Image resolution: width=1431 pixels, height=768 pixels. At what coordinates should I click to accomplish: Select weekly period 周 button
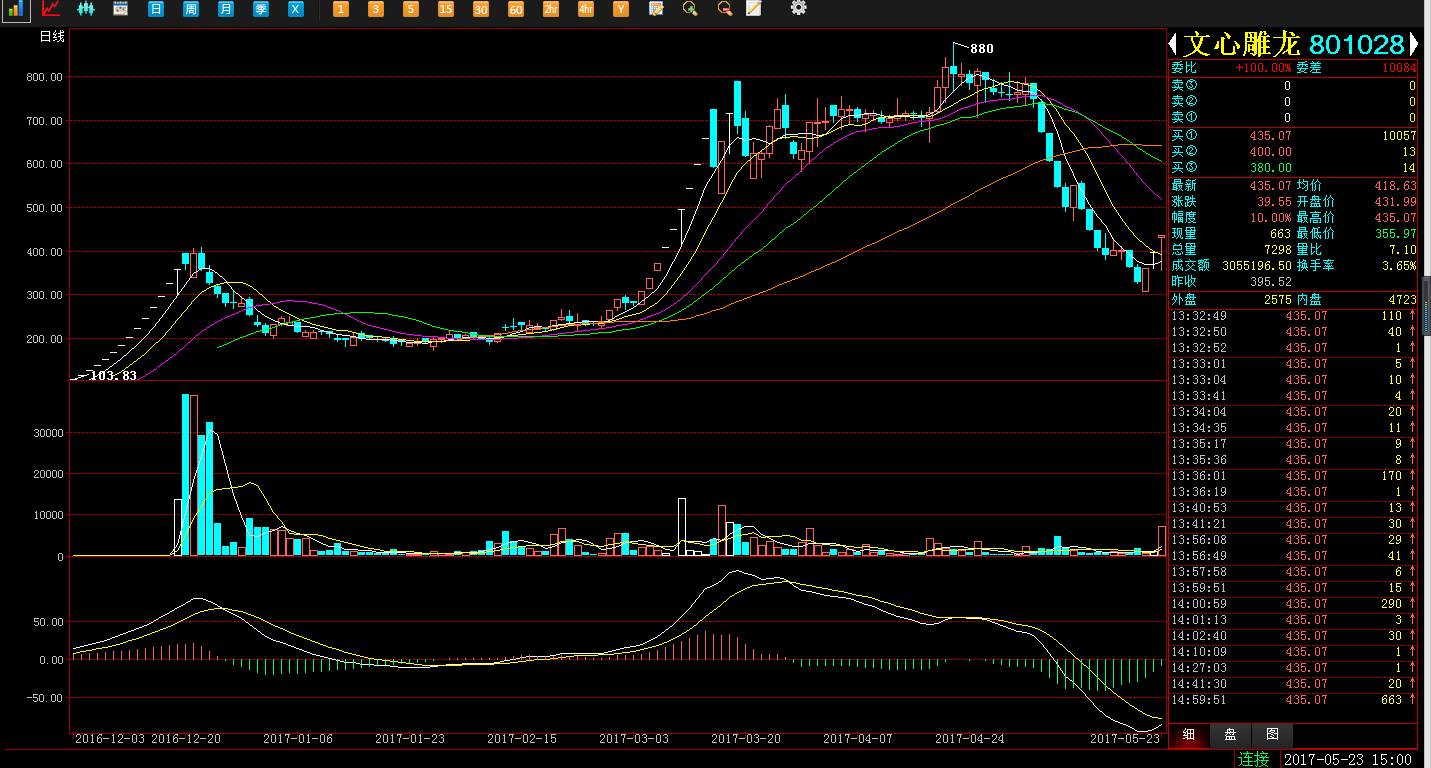pos(190,9)
